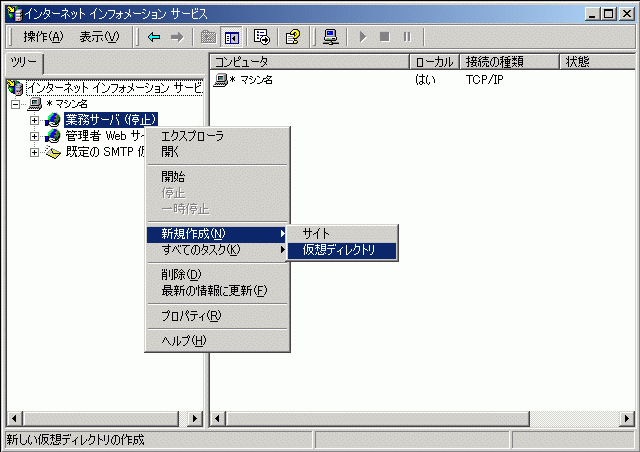Close the IIS window
This screenshot has height=452, width=640.
point(626,14)
